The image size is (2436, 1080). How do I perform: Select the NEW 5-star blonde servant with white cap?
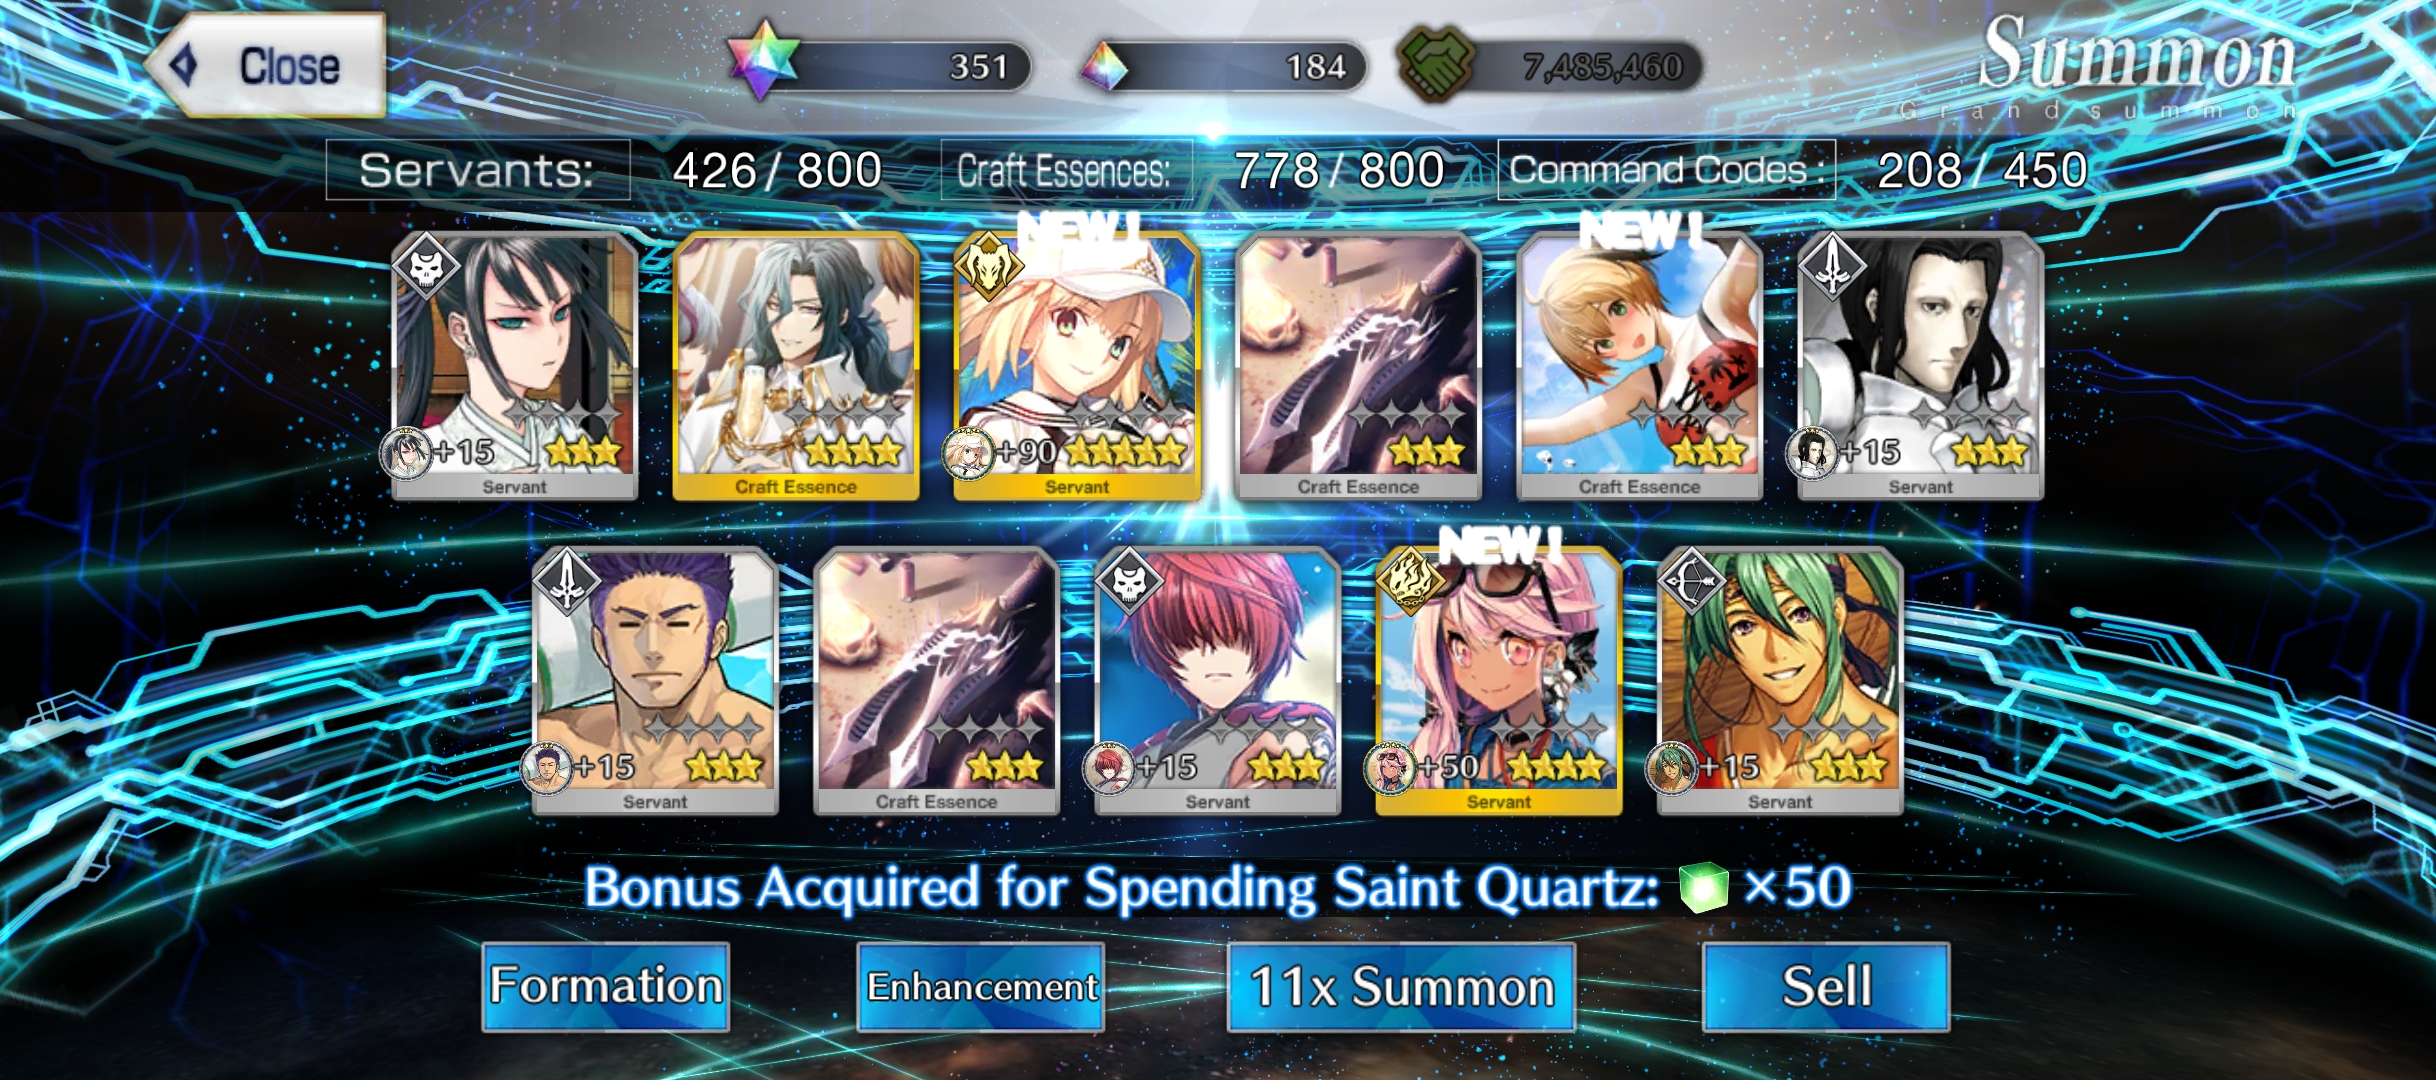pos(1077,366)
